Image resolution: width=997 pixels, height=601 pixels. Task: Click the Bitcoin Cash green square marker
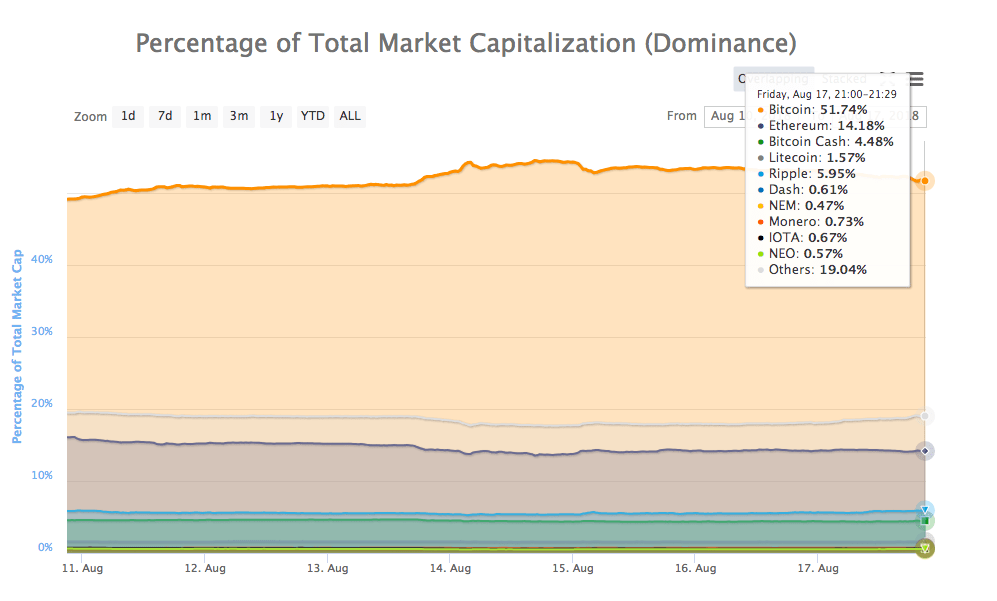click(925, 521)
